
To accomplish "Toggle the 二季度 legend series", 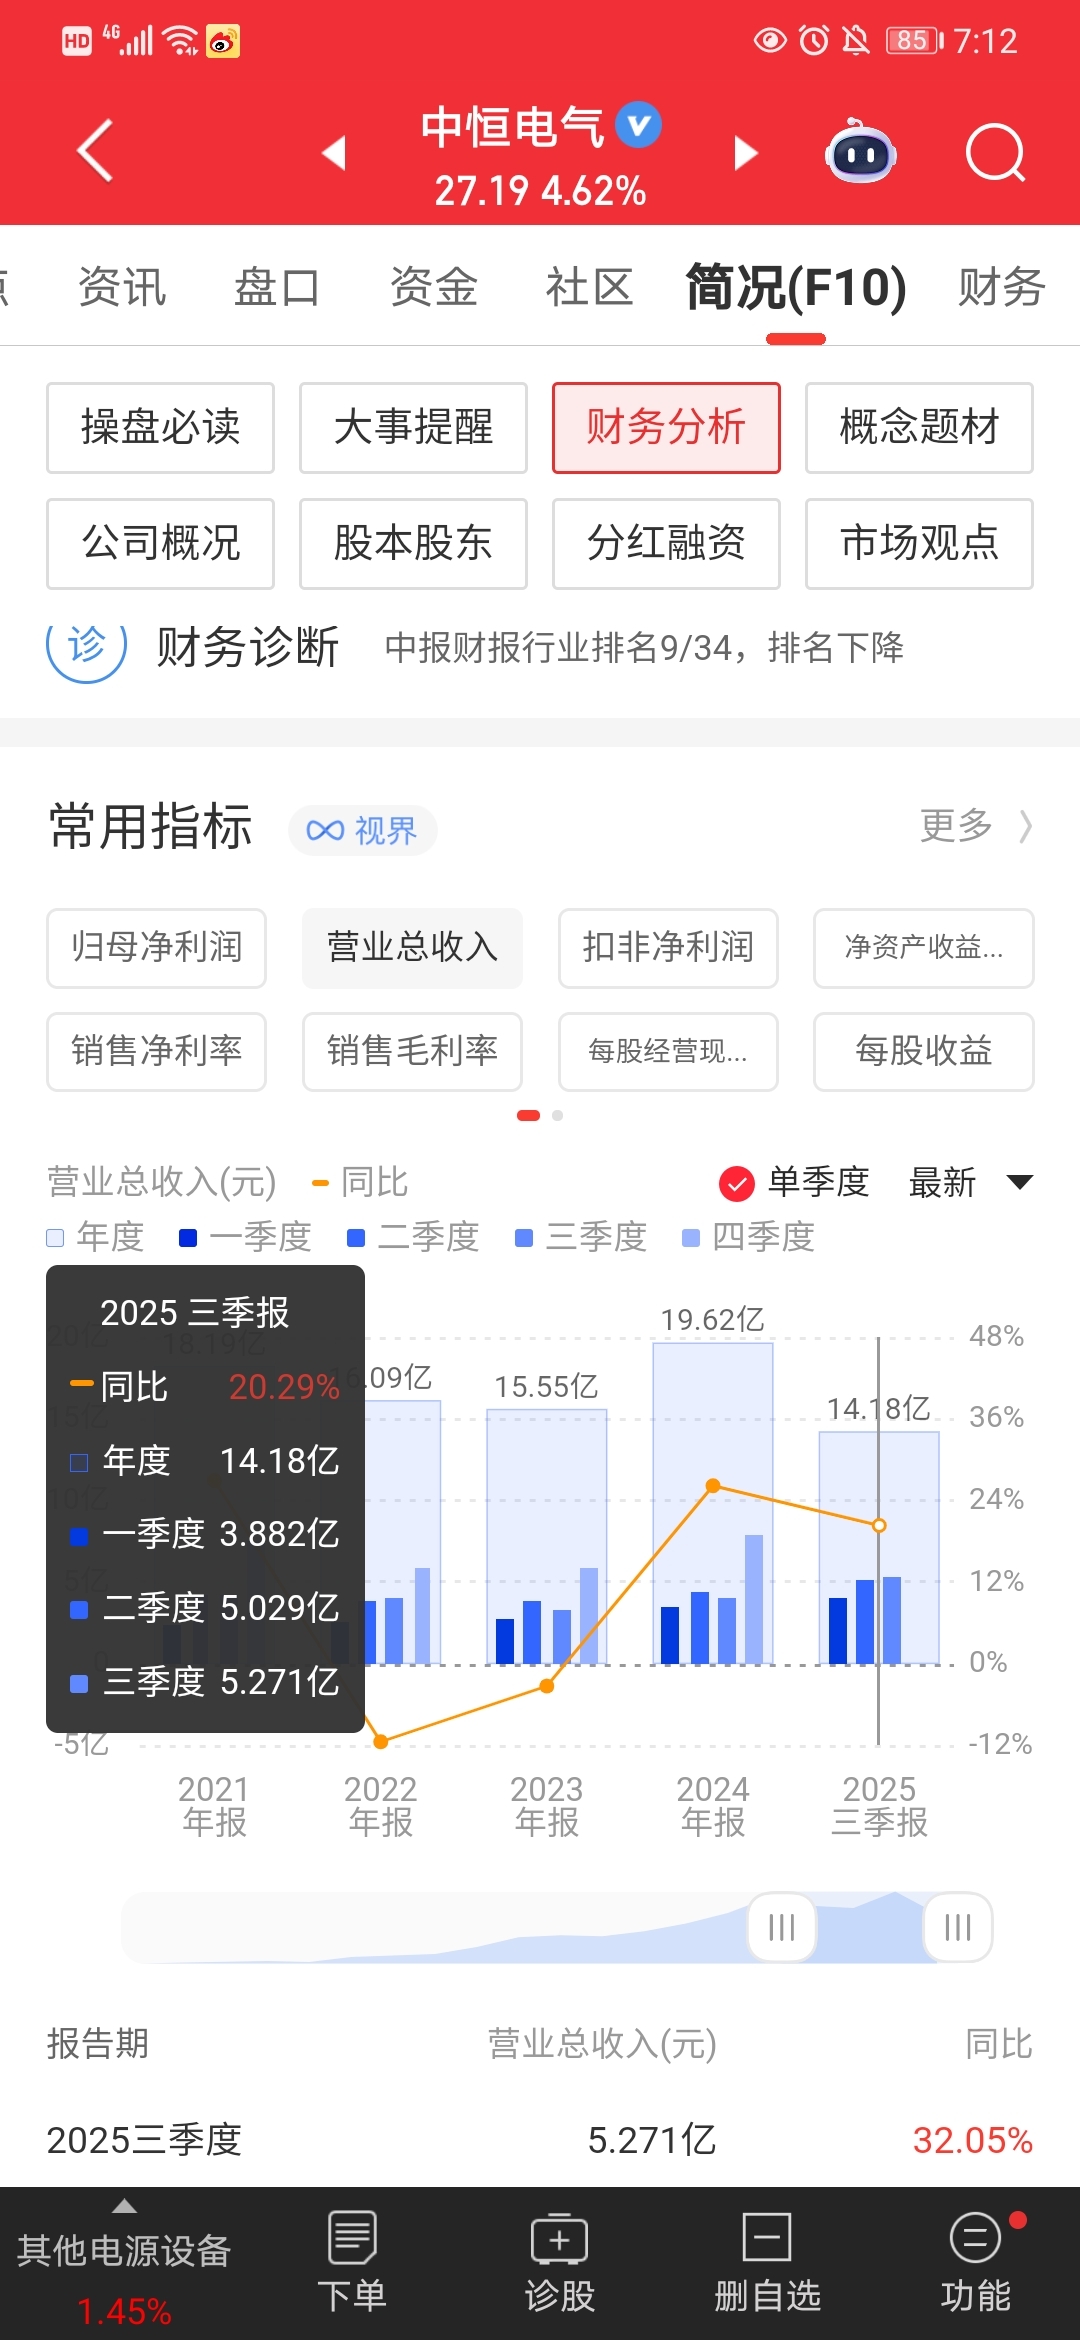I will point(413,1237).
